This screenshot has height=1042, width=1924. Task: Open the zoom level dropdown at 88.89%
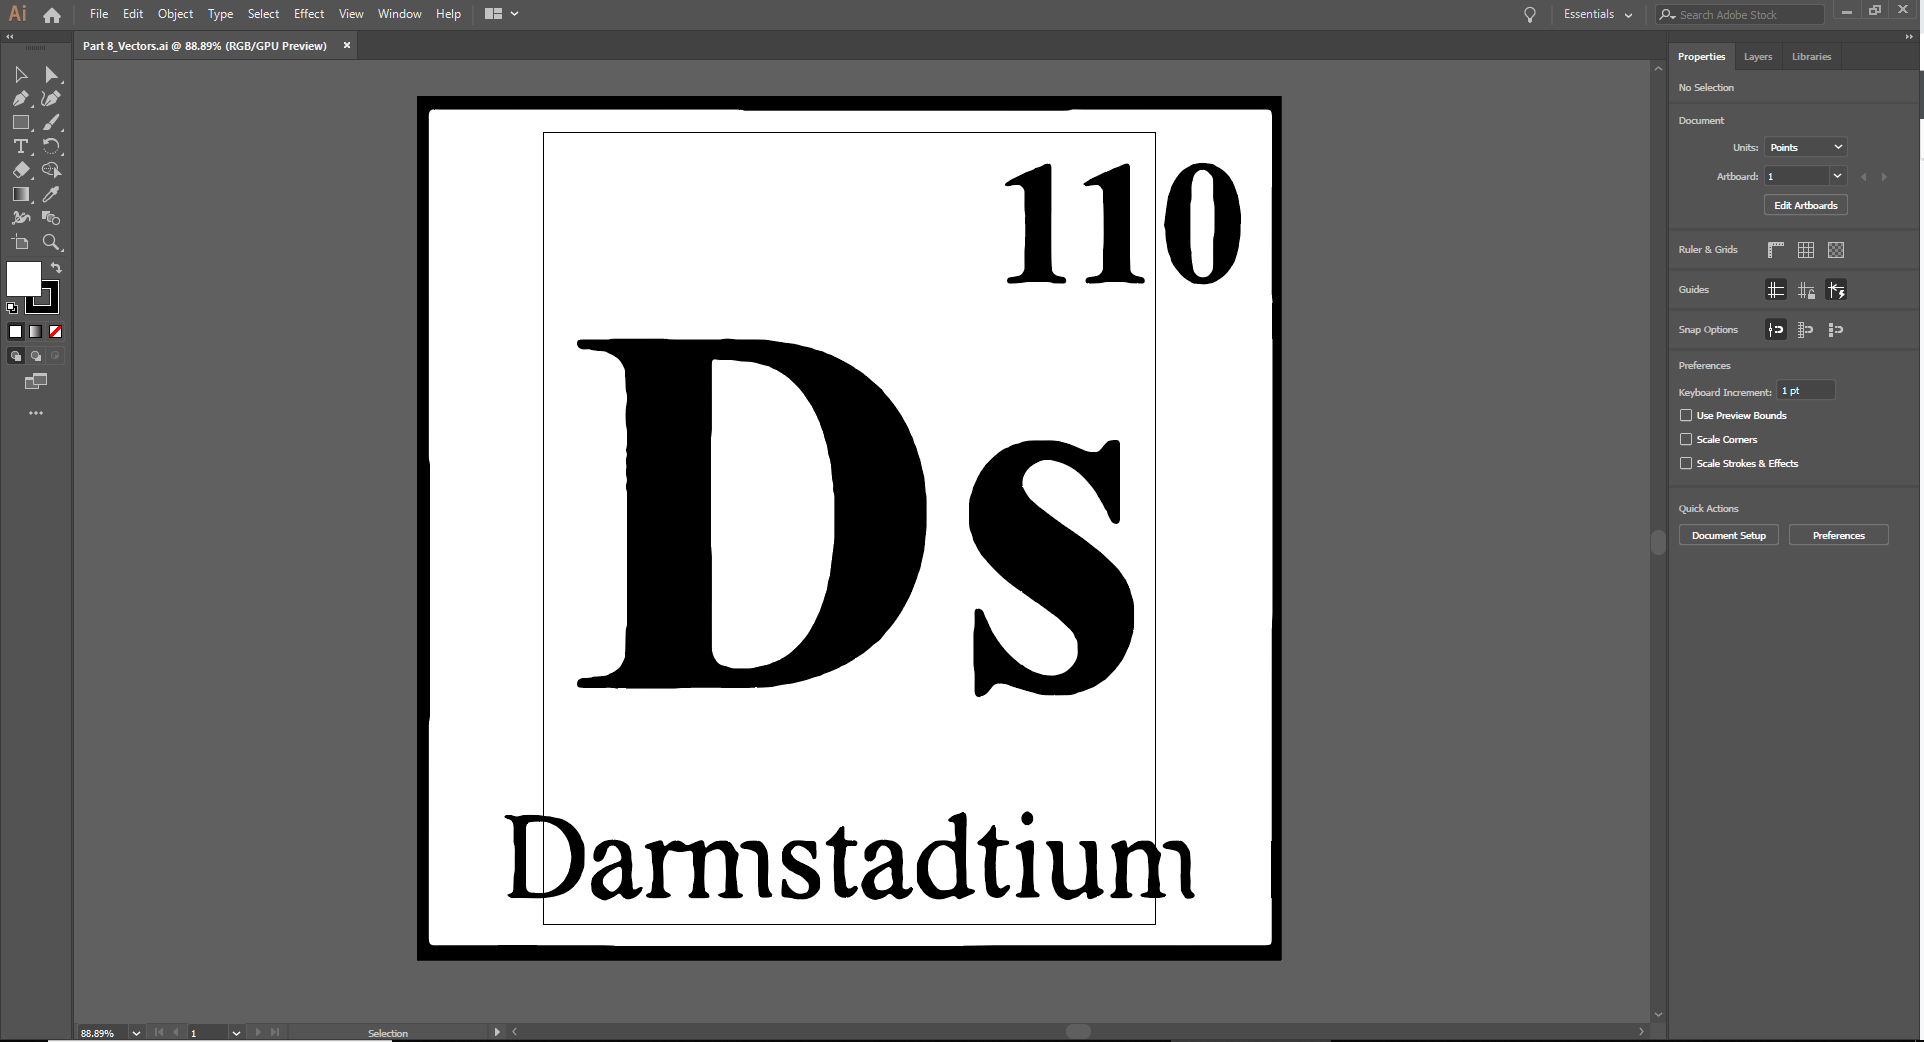pyautogui.click(x=136, y=1033)
